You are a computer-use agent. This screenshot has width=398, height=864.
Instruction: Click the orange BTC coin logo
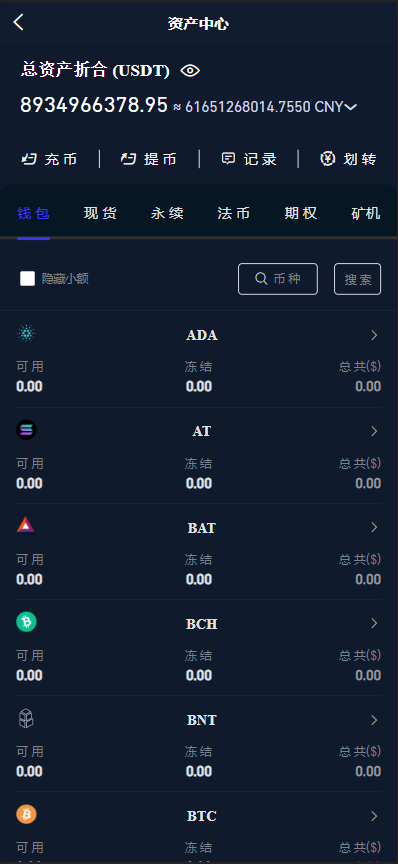click(26, 814)
